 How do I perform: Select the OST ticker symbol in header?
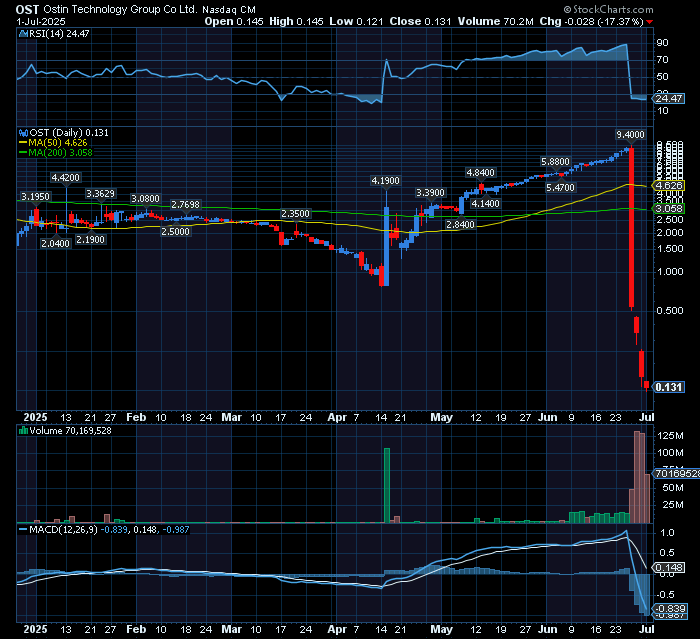coord(28,9)
